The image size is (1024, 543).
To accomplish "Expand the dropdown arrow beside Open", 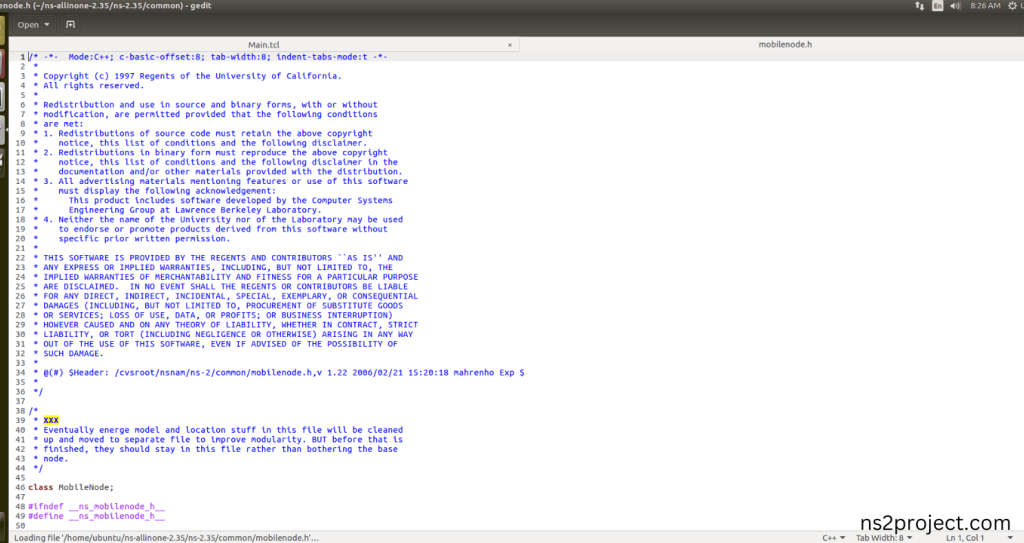I will [x=47, y=25].
